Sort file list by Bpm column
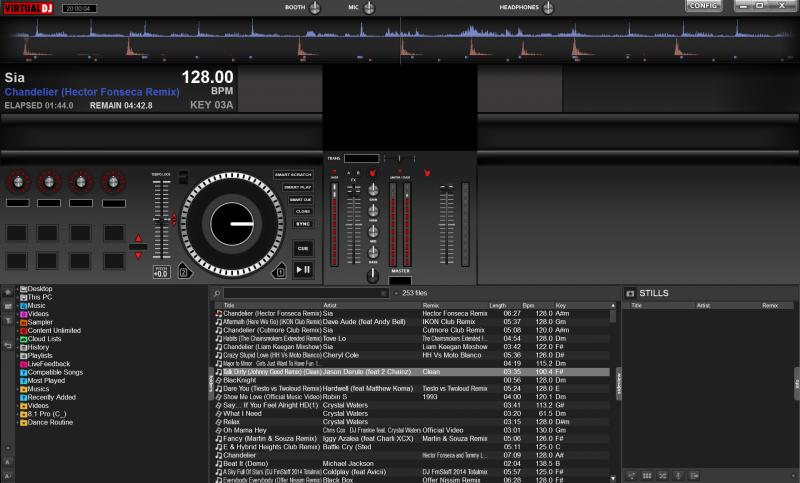Screen dimensions: 800x483 click(x=528, y=306)
